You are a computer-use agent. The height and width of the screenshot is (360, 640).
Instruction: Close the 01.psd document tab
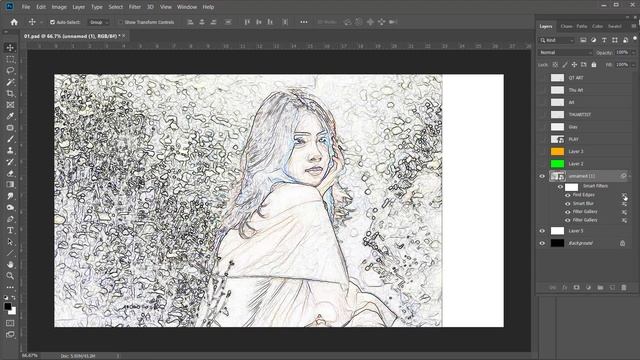tap(124, 36)
